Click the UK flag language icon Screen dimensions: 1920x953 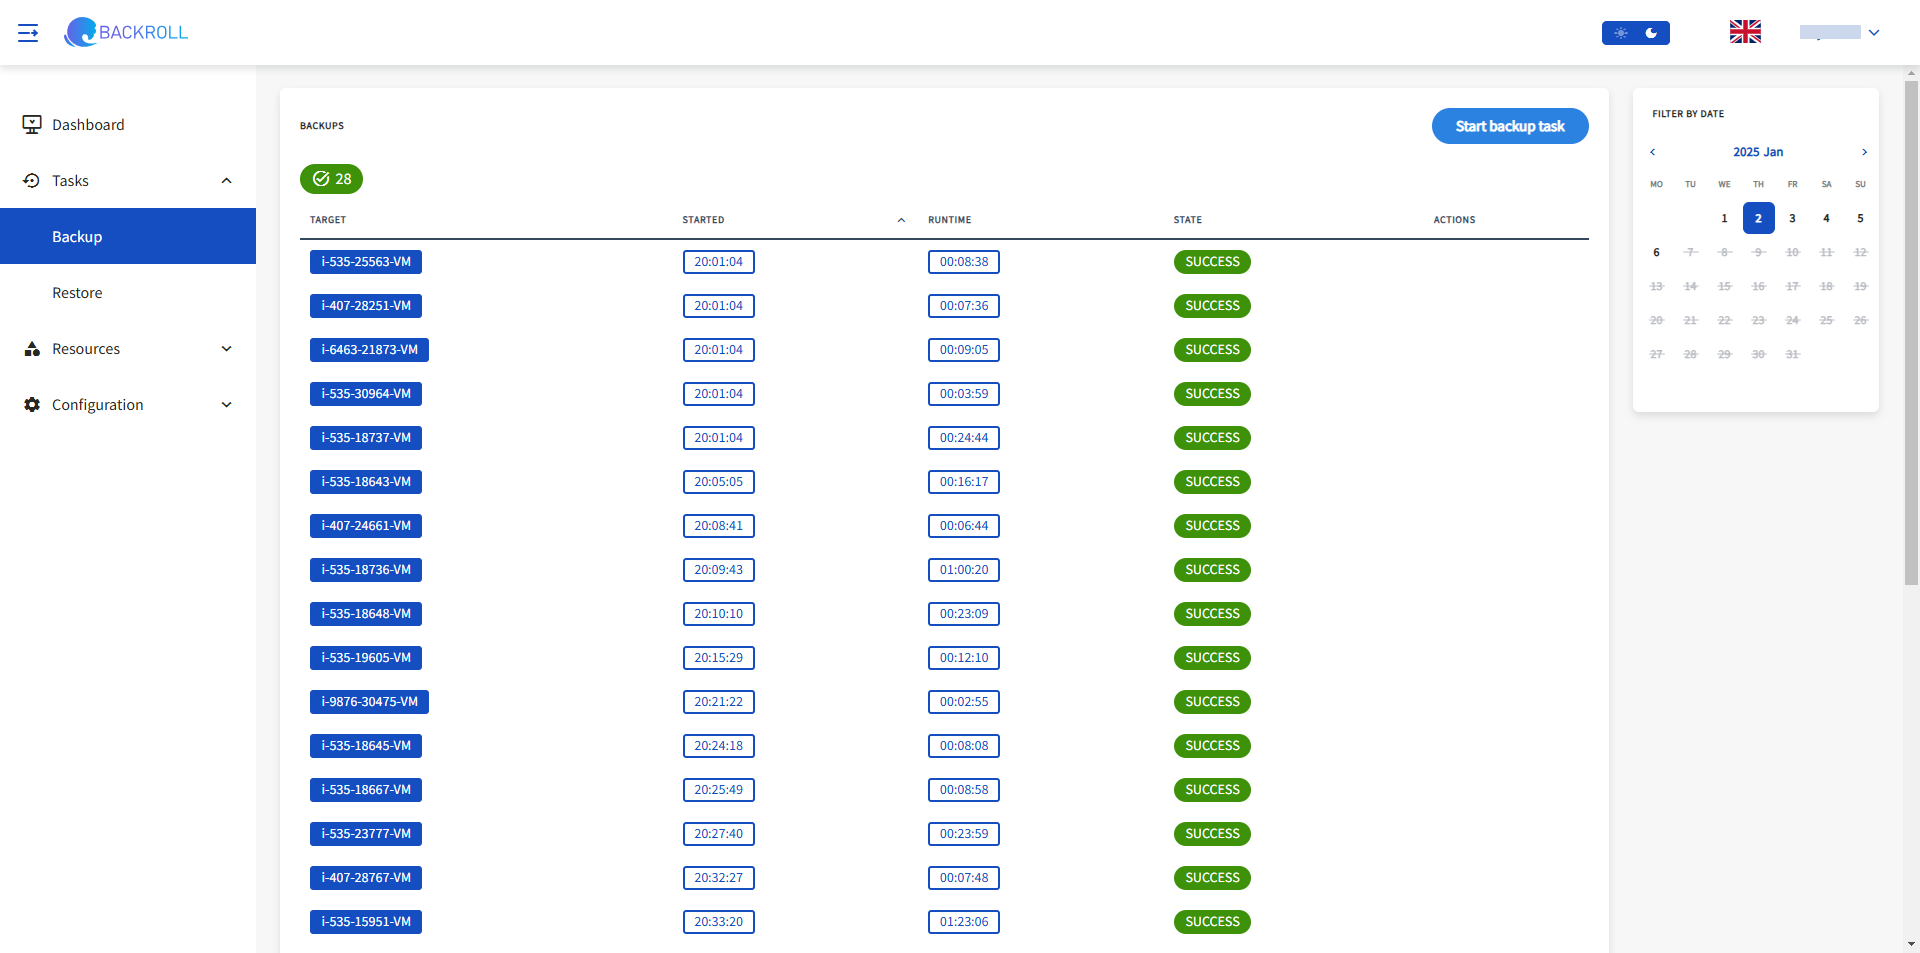1745,32
